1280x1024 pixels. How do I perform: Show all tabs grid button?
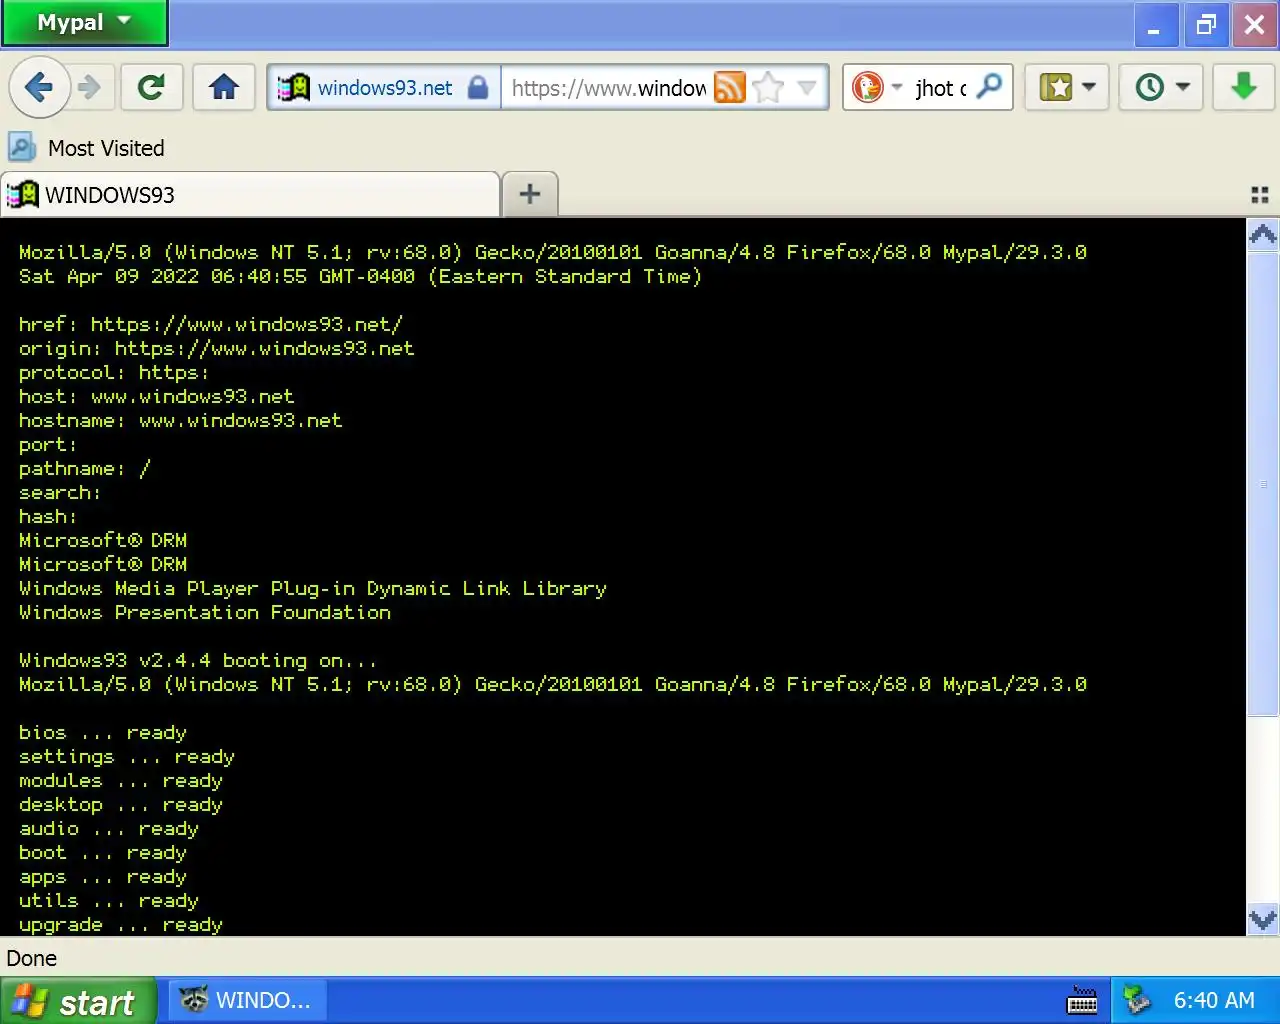tap(1260, 195)
